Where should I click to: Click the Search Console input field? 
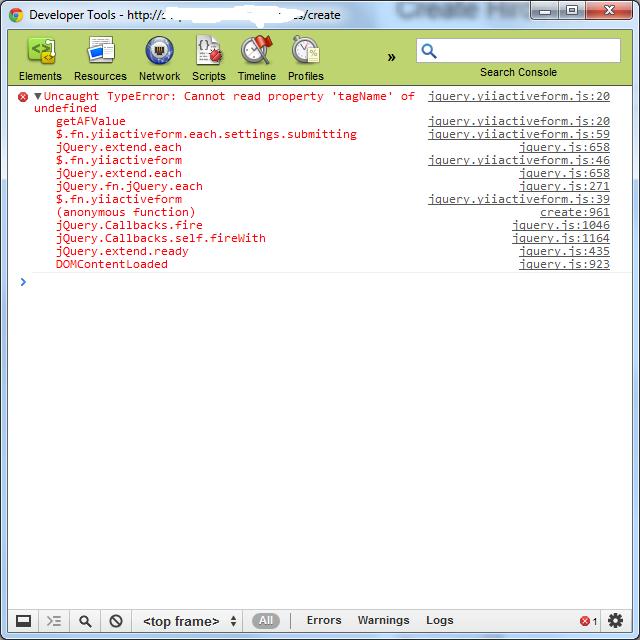coord(525,51)
